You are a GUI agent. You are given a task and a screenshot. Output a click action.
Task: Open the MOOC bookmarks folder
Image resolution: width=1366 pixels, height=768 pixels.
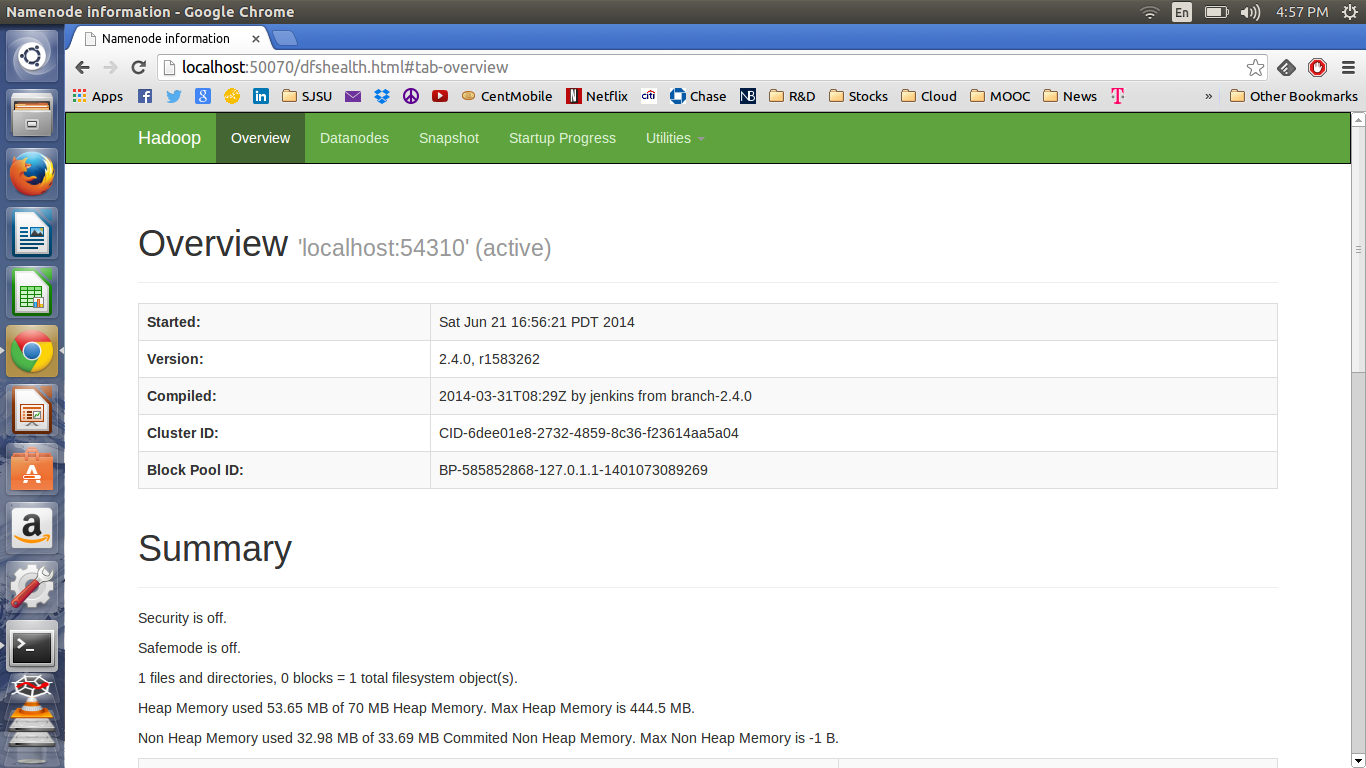point(1000,96)
